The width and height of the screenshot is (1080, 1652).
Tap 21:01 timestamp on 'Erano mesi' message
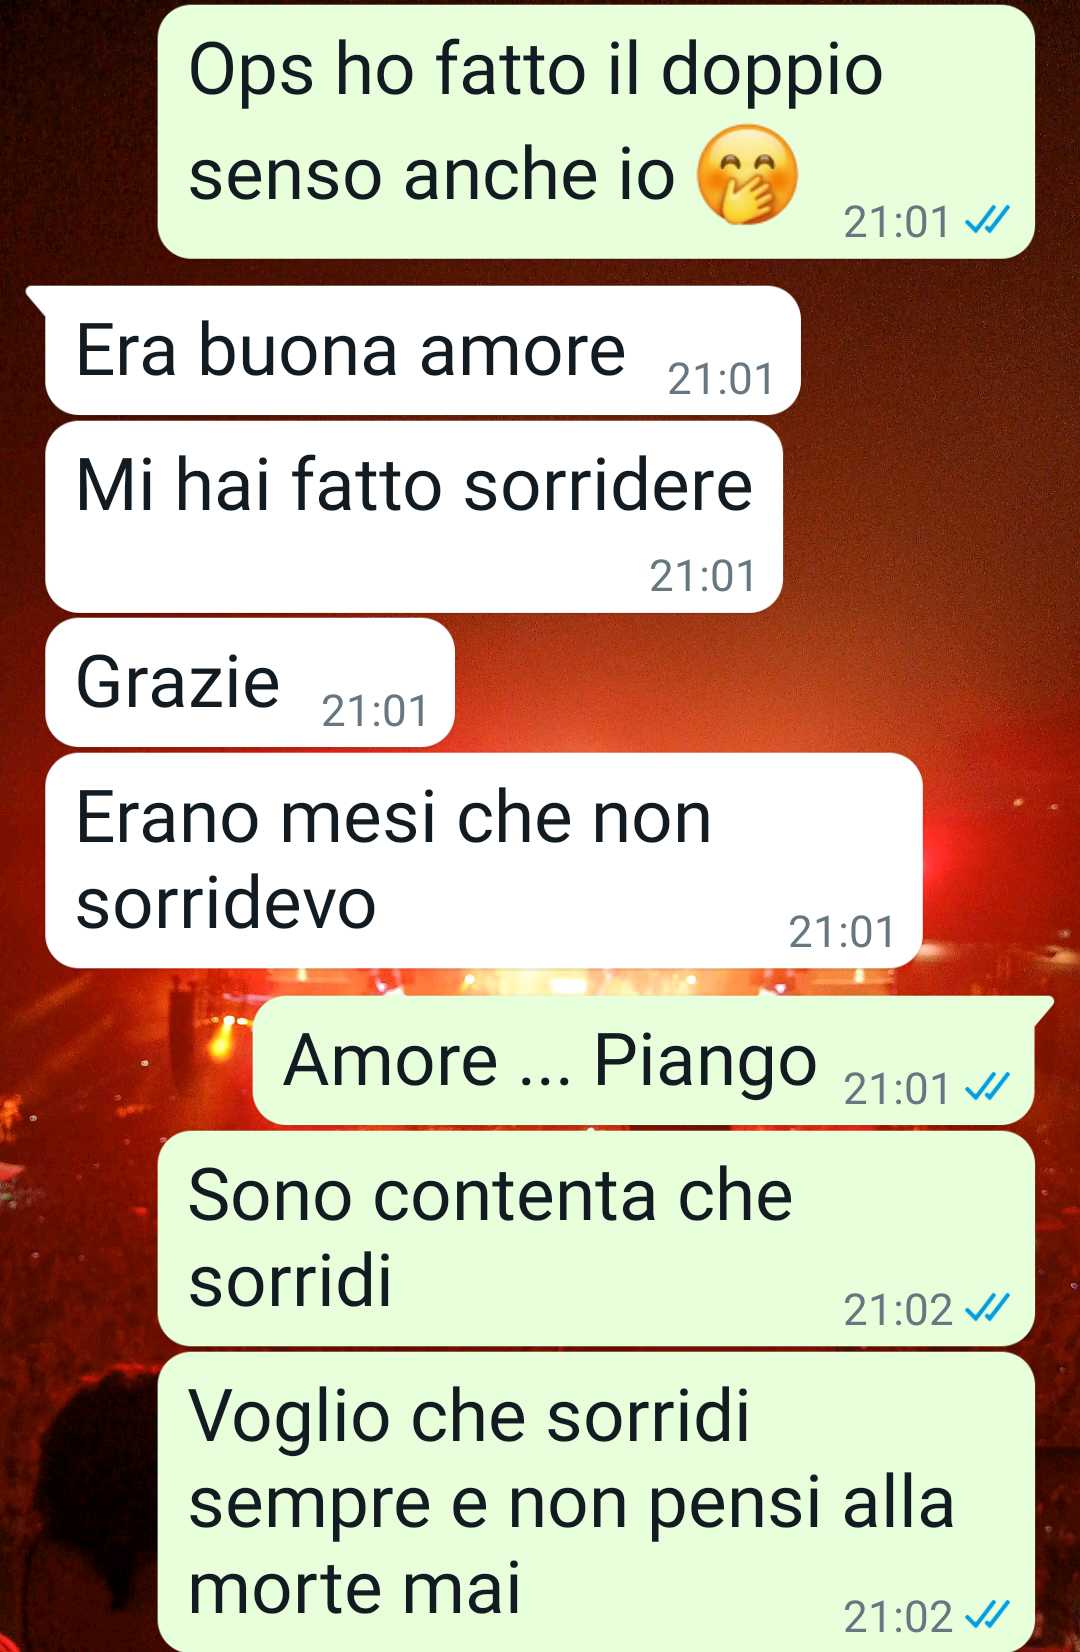pos(842,932)
